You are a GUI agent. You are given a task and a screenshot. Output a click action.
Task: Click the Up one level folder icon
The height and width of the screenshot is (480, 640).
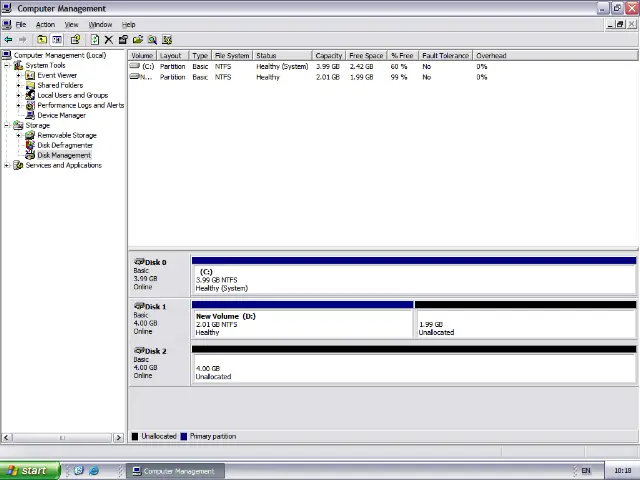[42, 40]
